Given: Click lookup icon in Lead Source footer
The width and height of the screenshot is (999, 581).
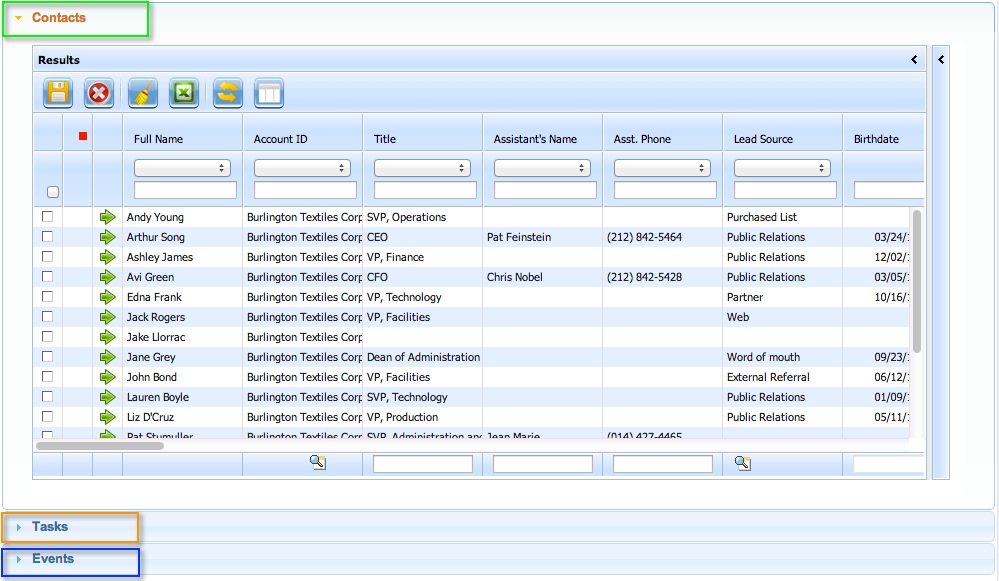Looking at the screenshot, I should (x=742, y=463).
